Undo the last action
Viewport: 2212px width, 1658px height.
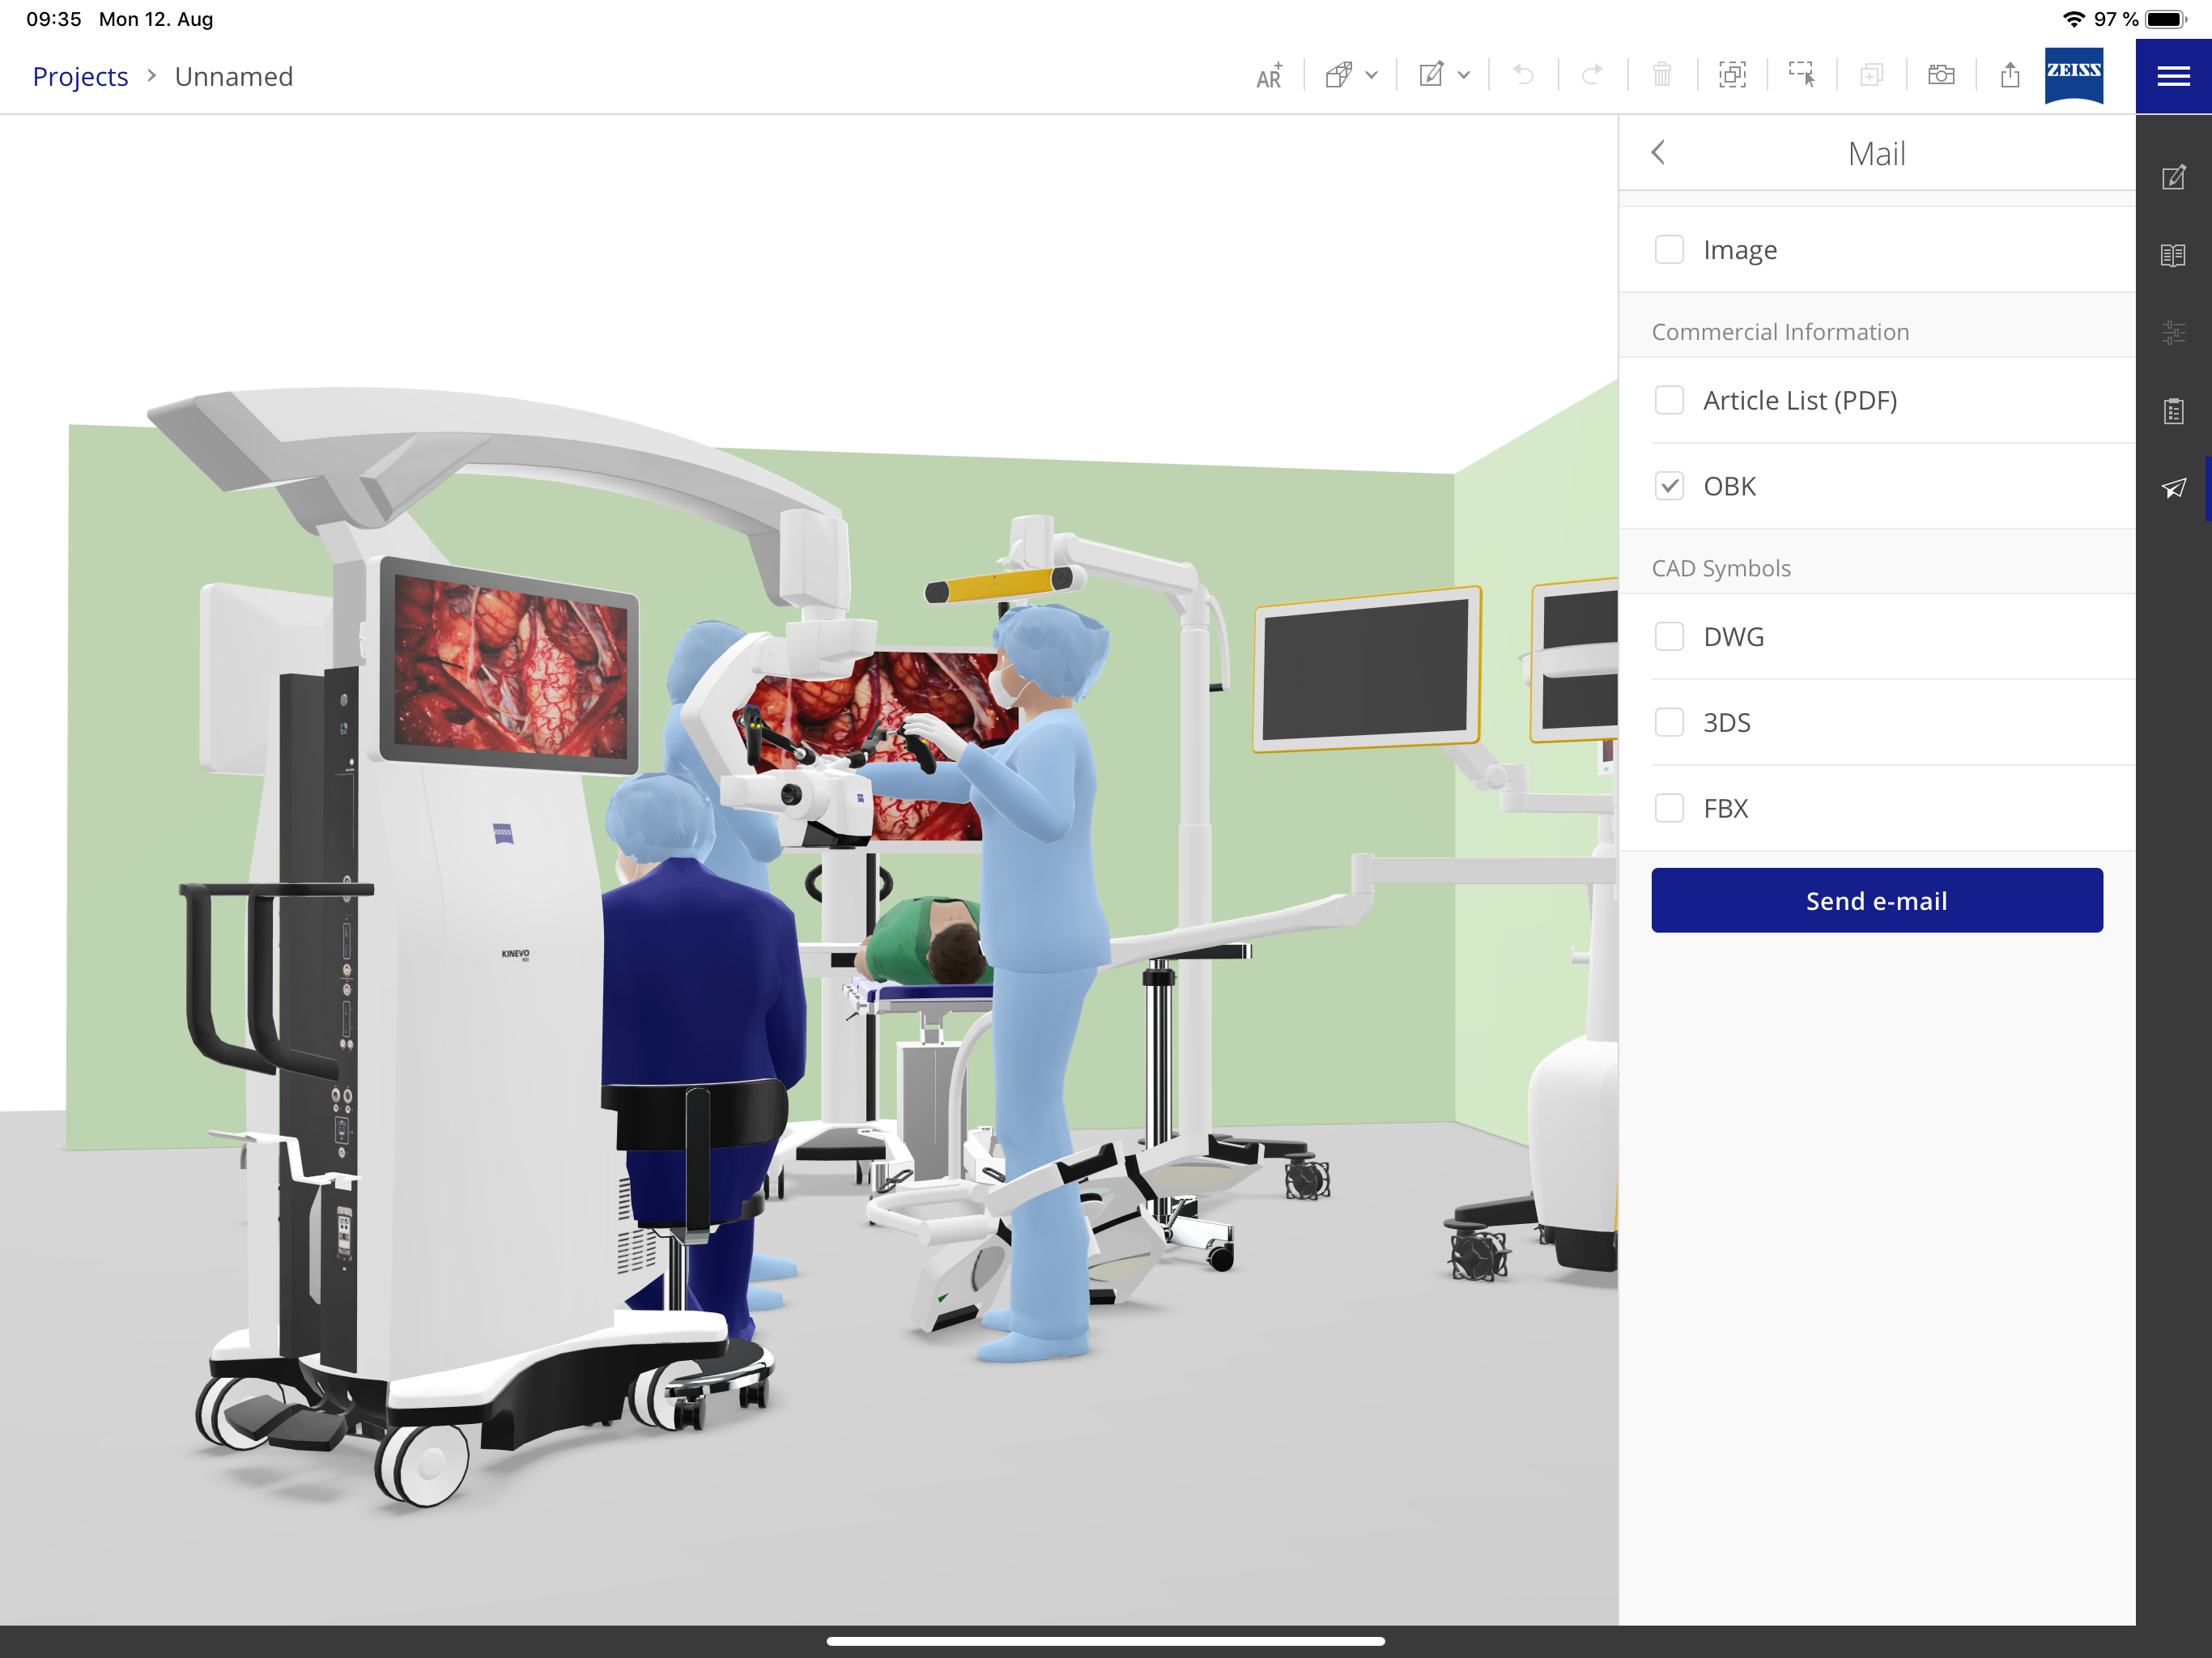point(1523,75)
